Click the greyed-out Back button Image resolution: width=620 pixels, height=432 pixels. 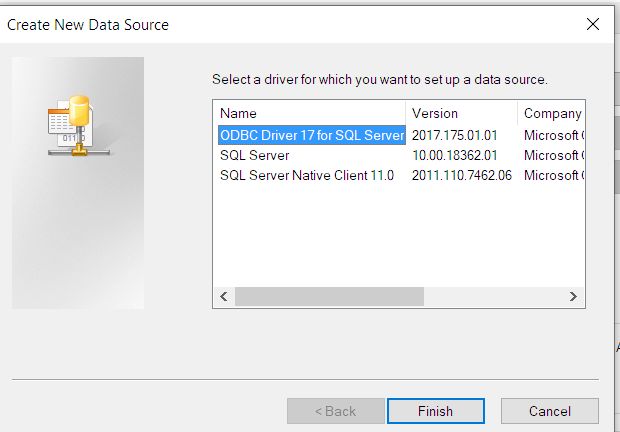(336, 411)
